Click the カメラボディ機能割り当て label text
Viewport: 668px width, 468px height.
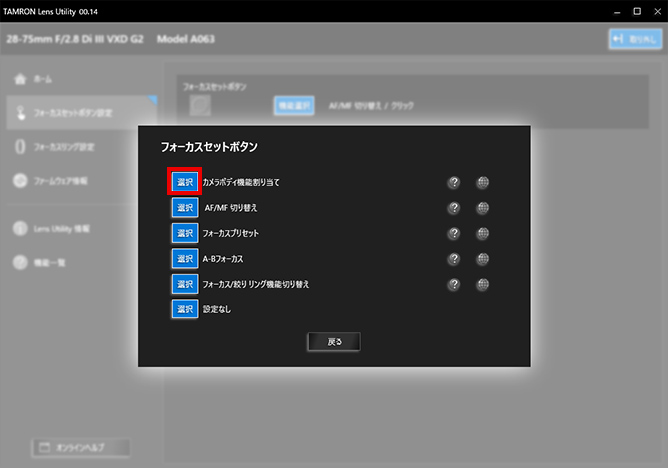pyautogui.click(x=241, y=182)
